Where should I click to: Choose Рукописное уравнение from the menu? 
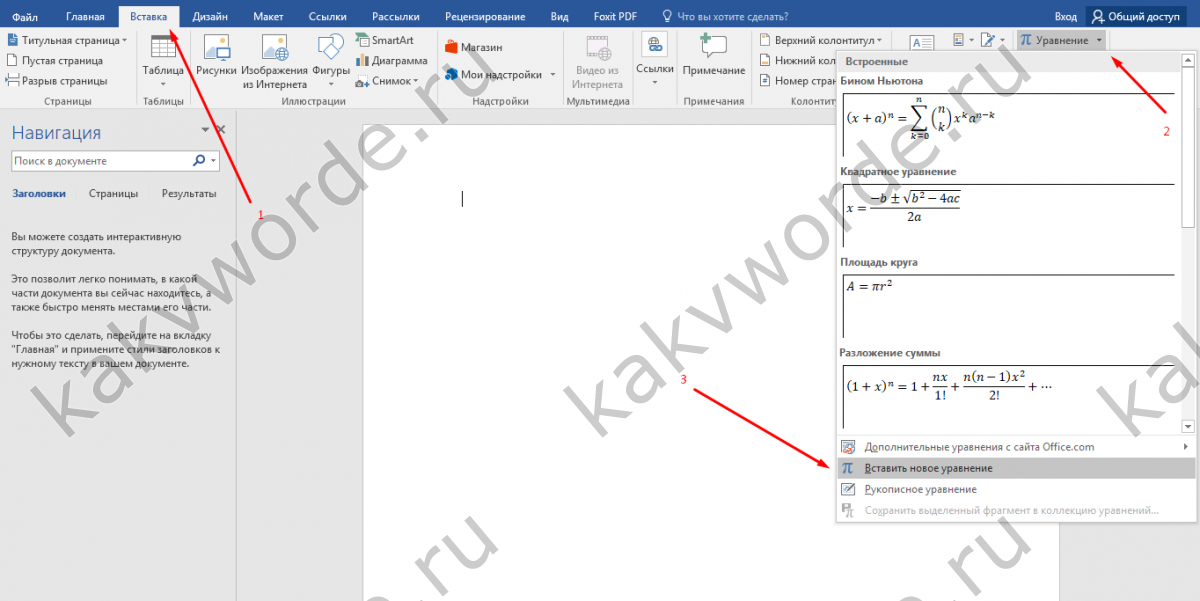[920, 489]
